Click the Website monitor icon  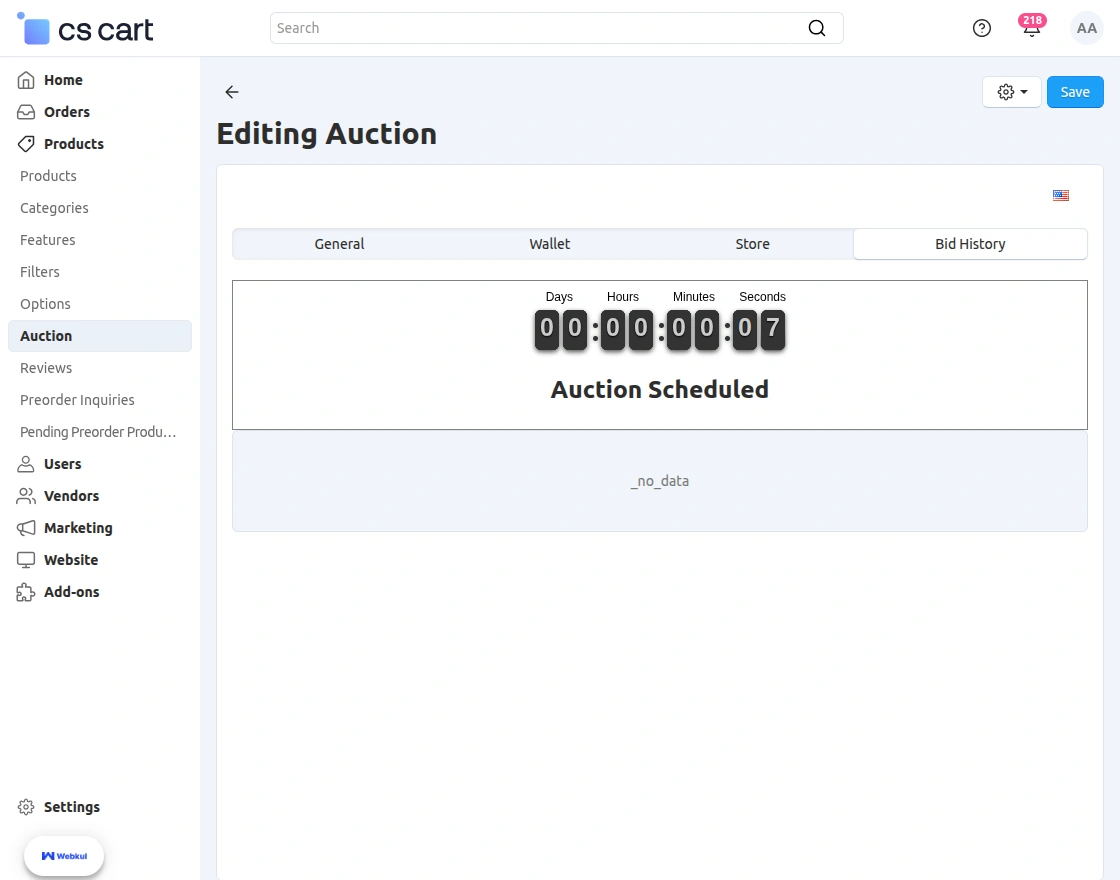point(25,560)
